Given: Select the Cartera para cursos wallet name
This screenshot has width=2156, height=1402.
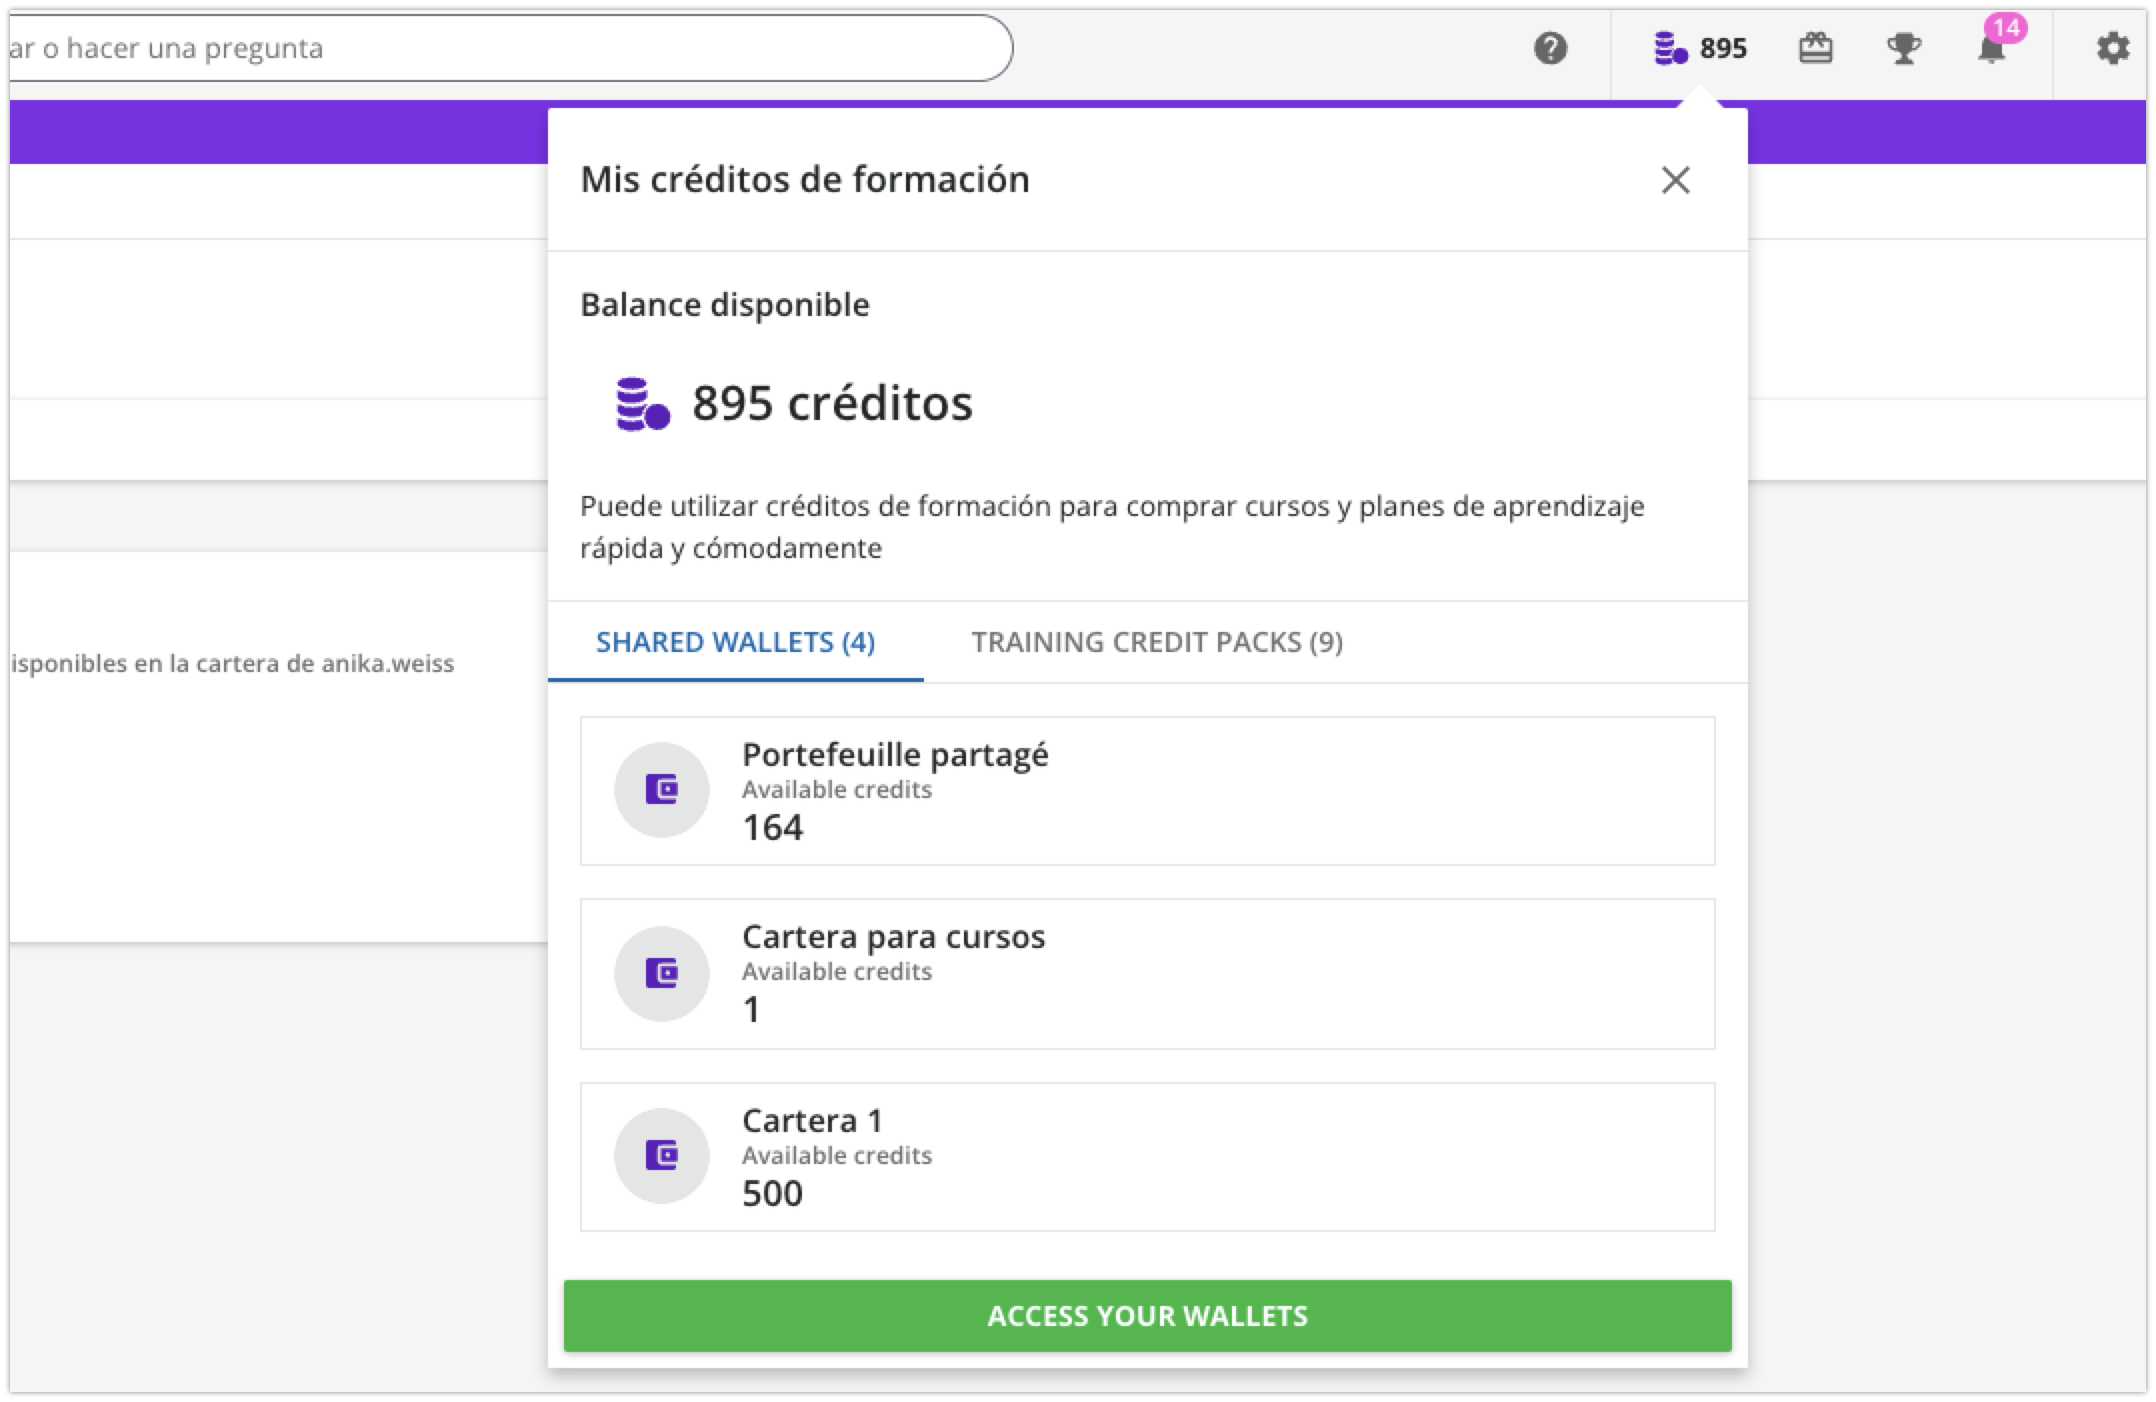Looking at the screenshot, I should 893,937.
